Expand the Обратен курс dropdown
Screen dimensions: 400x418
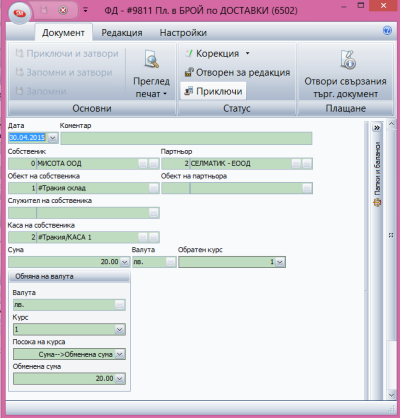[280, 262]
